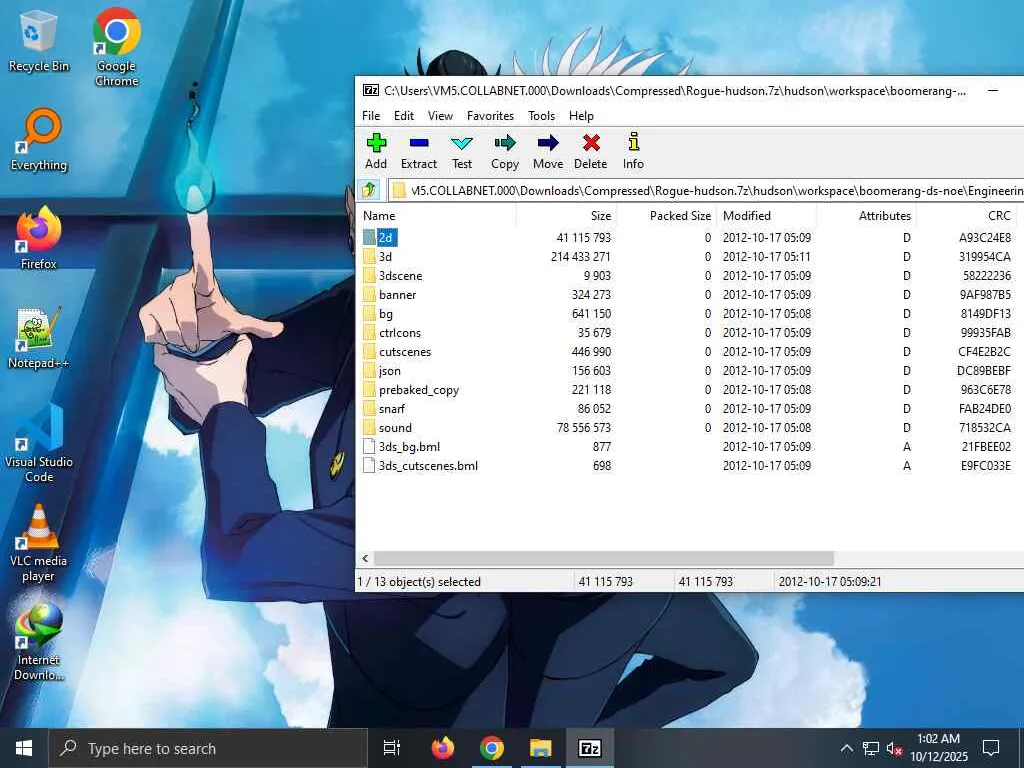
Task: Minimize the 7-Zip window
Action: [993, 90]
